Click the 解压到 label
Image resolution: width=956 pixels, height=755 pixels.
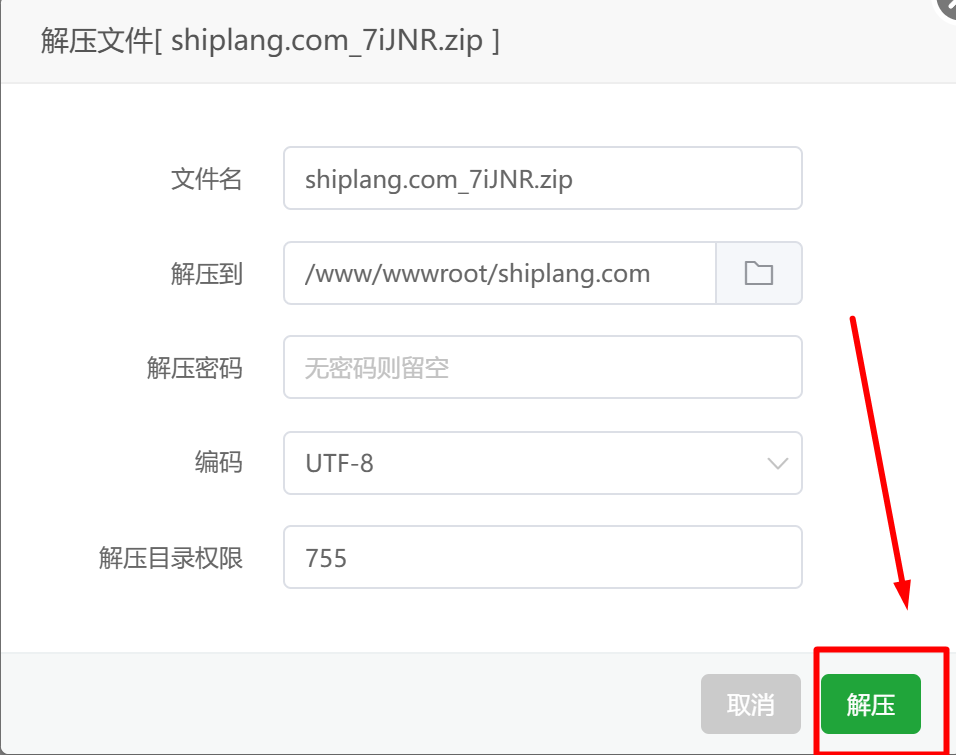(x=207, y=274)
